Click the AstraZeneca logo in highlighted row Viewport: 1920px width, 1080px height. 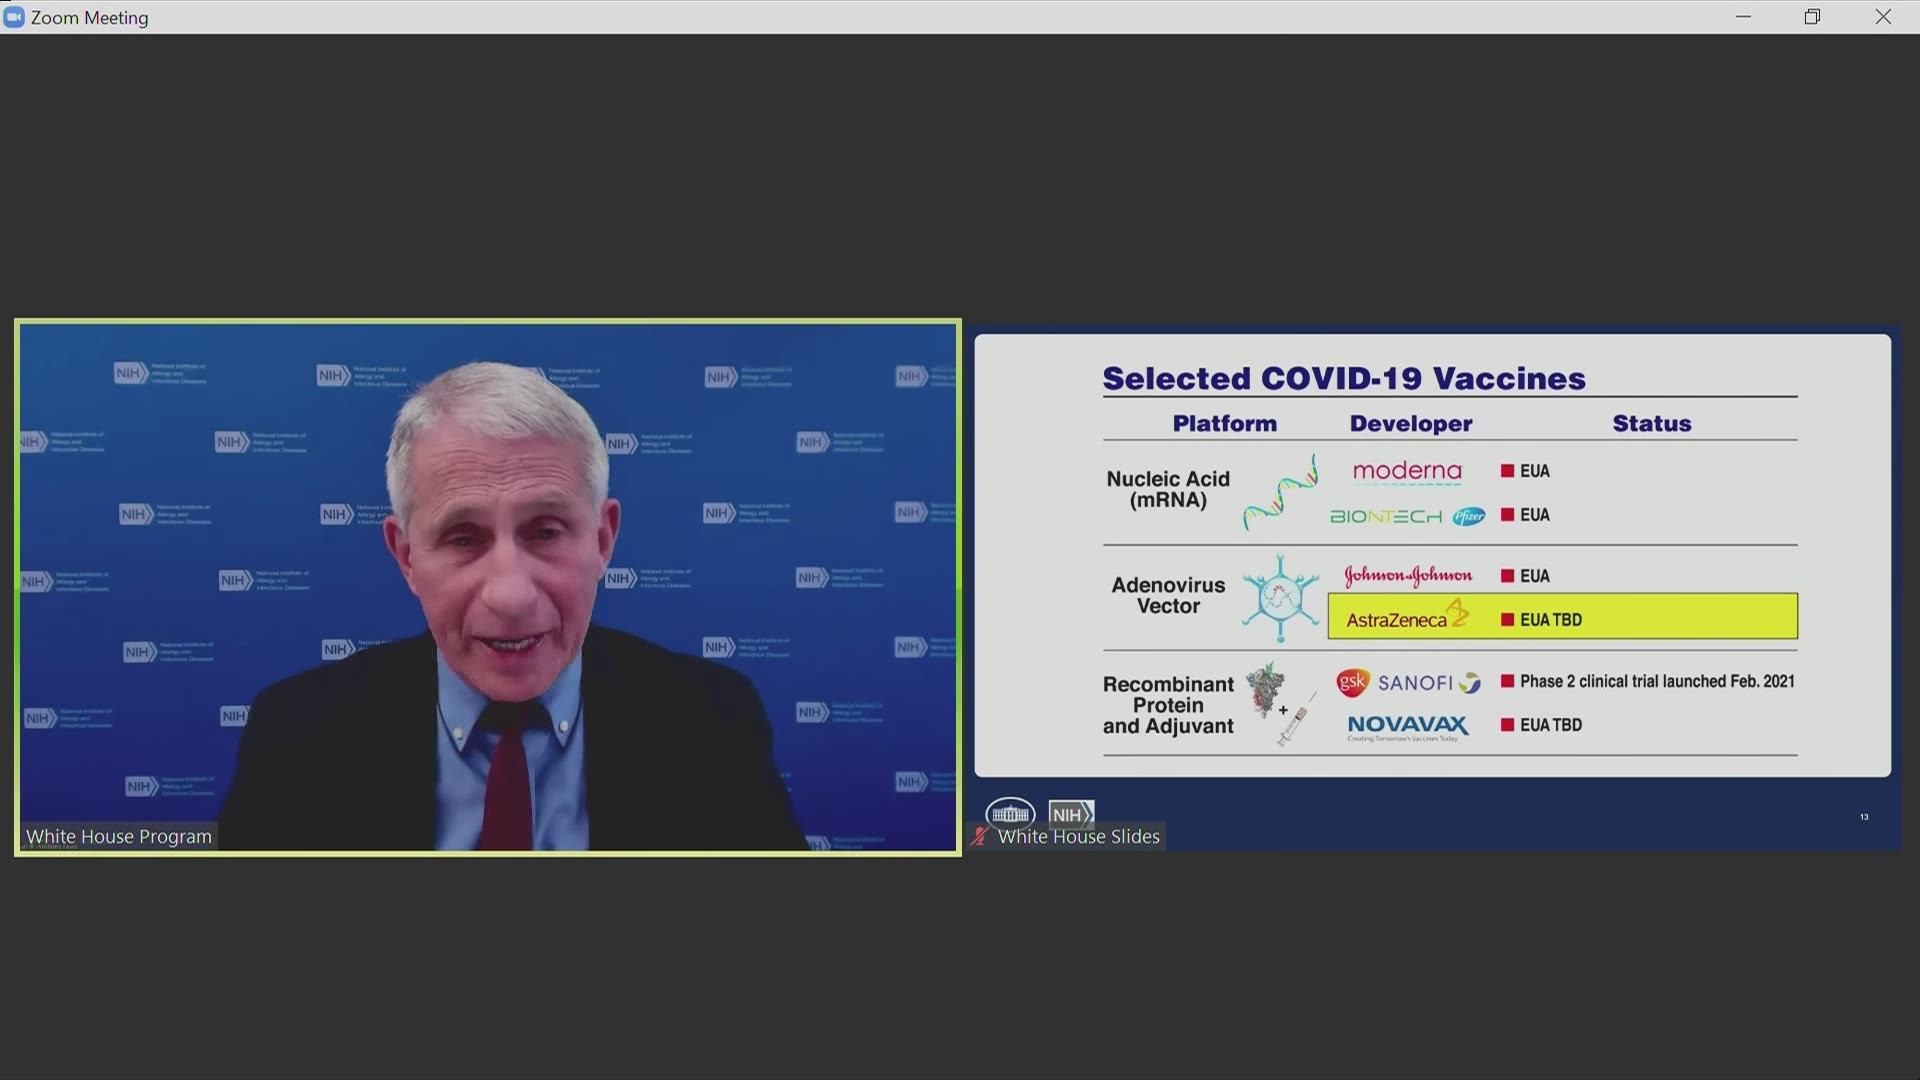click(x=1408, y=616)
